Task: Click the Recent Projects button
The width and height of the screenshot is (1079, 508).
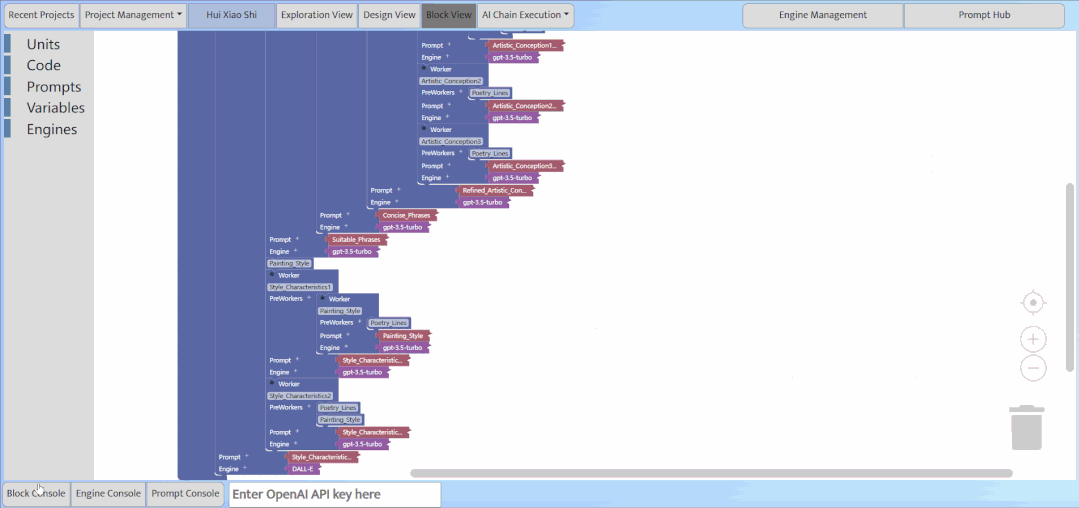Action: pyautogui.click(x=41, y=14)
